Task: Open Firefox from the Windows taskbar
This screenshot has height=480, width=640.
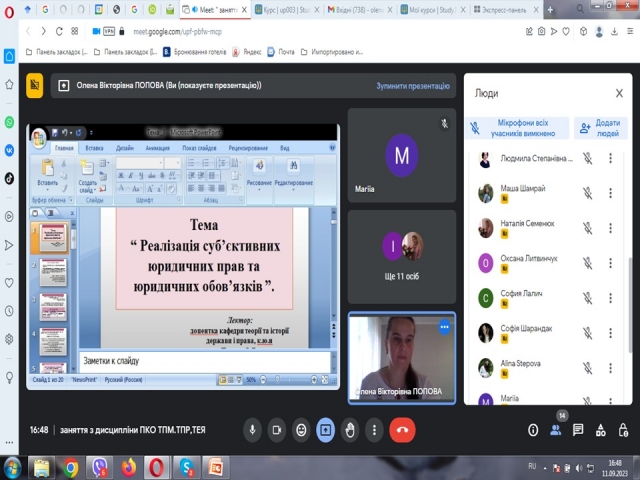Action: coord(128,466)
